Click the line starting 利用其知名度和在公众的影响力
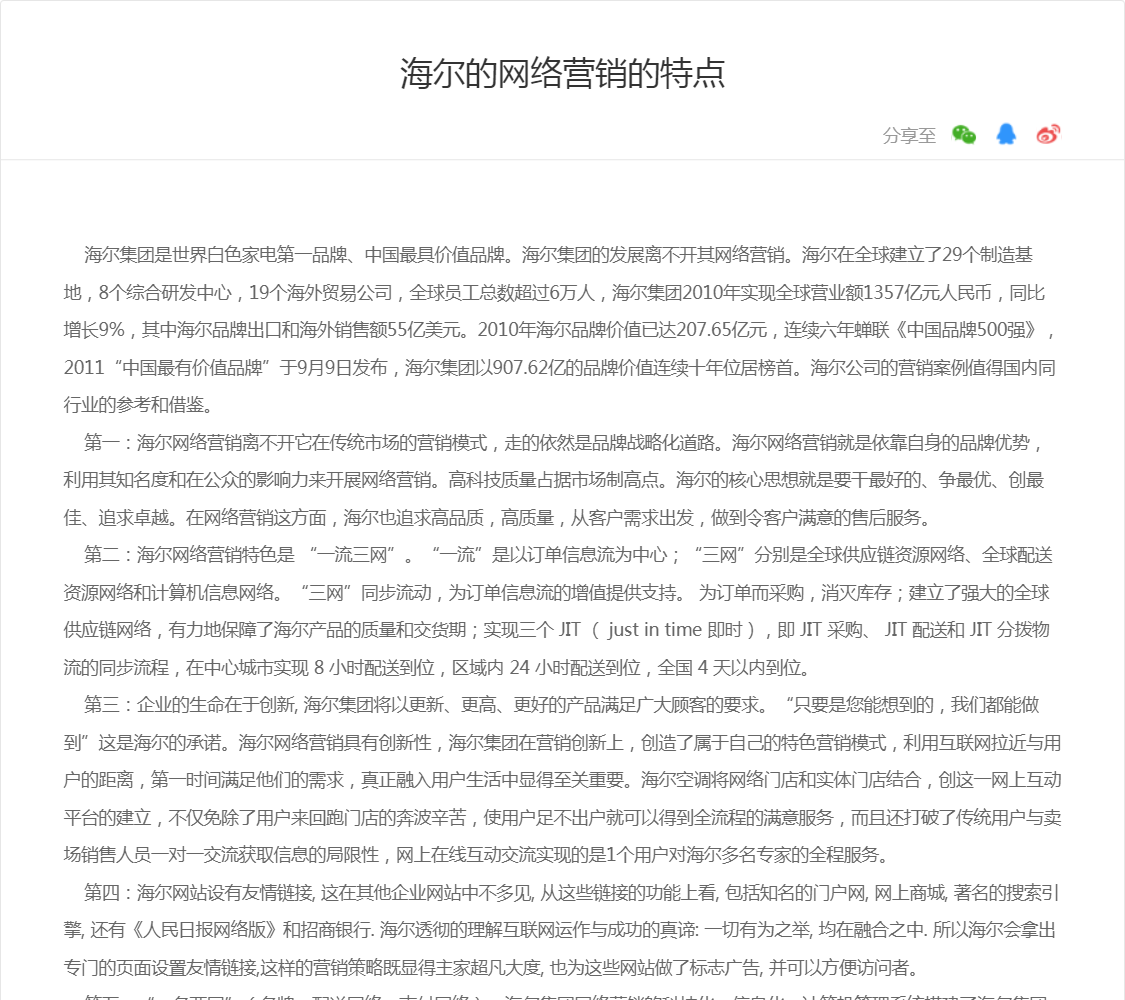Screen dimensions: 1125x1000 (x=554, y=480)
